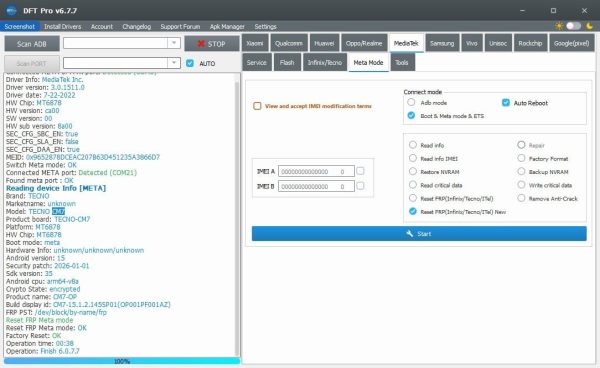Select the Read info IMEI option
This screenshot has width=600, height=368.
click(x=412, y=158)
